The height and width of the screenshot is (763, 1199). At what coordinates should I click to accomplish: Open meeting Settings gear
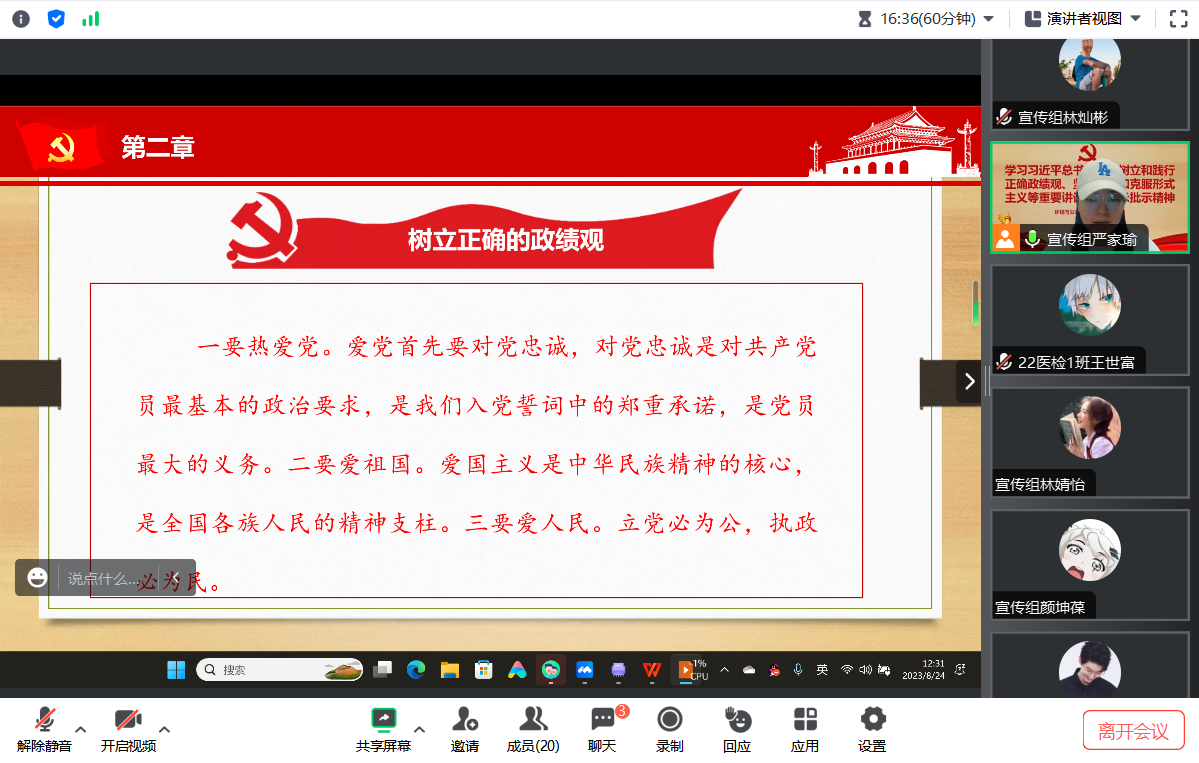(872, 729)
